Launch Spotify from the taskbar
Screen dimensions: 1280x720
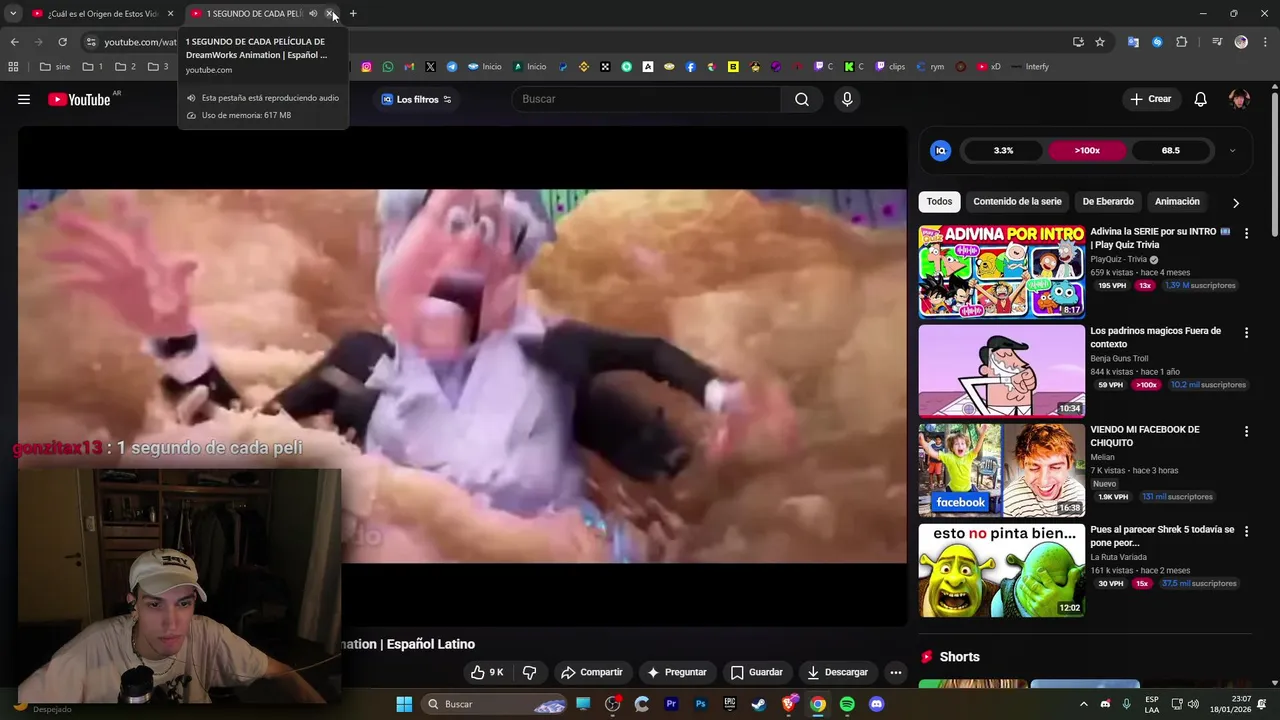[847, 704]
